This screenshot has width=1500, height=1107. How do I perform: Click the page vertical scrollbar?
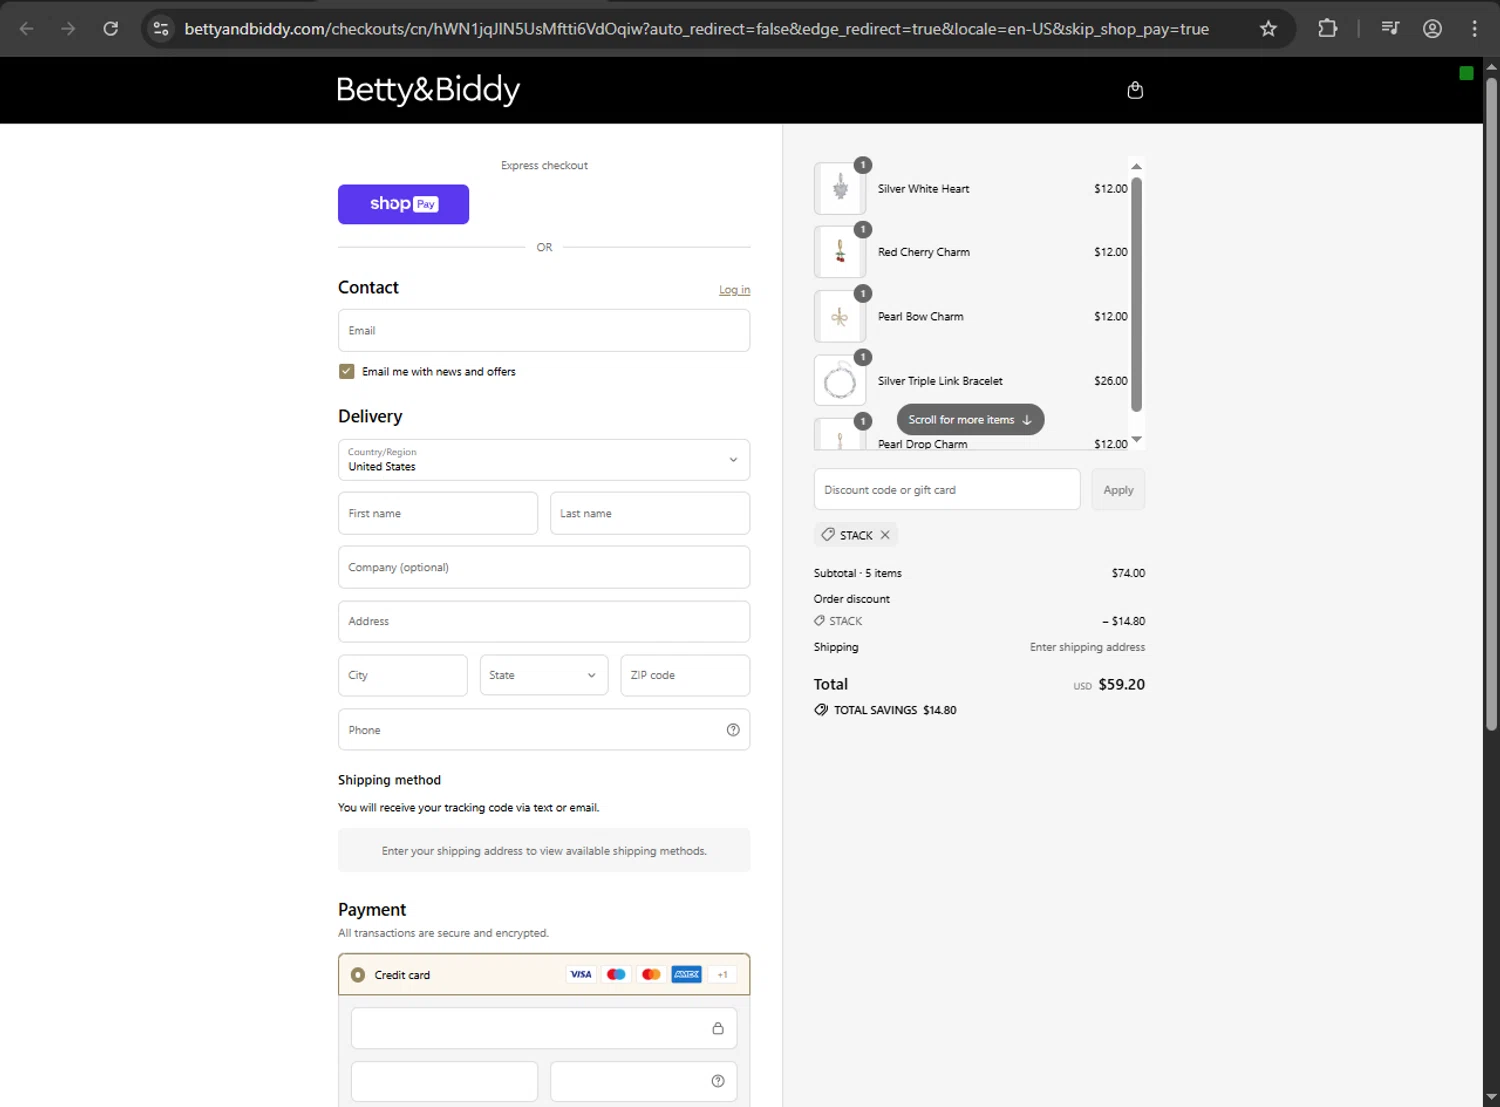[1491, 403]
